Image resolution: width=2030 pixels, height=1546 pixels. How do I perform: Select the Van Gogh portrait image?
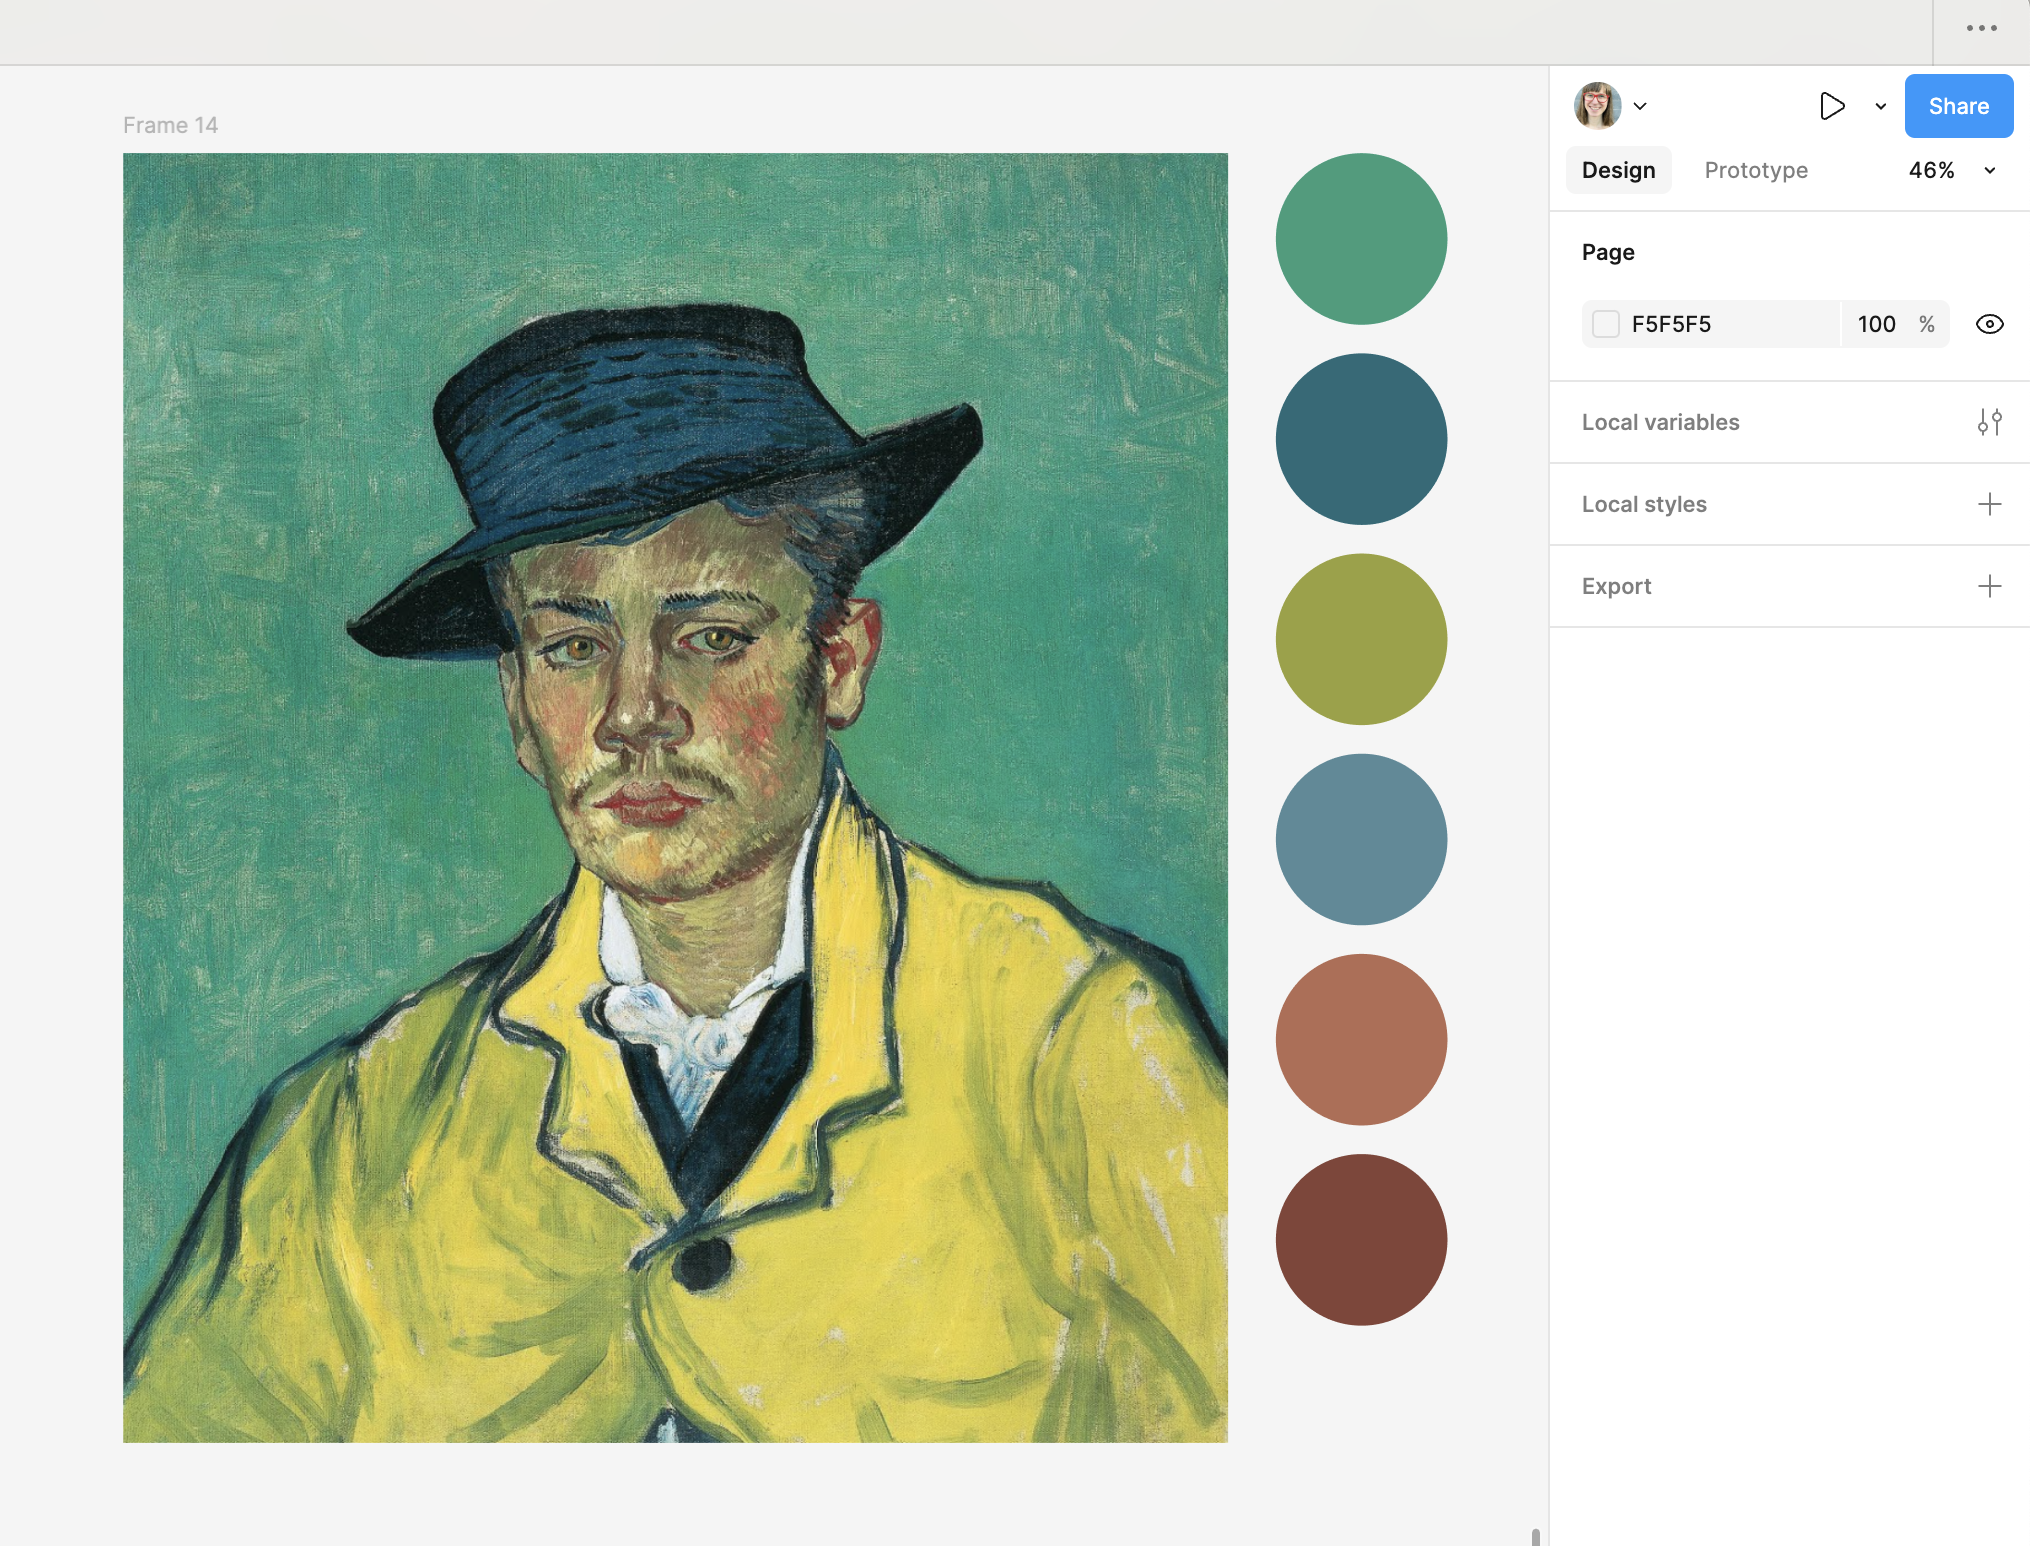coord(675,797)
